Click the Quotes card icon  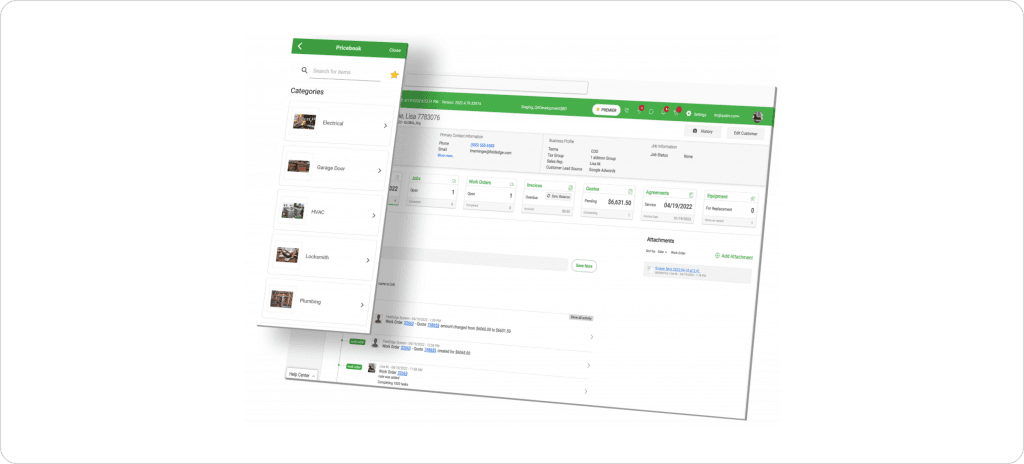click(630, 191)
